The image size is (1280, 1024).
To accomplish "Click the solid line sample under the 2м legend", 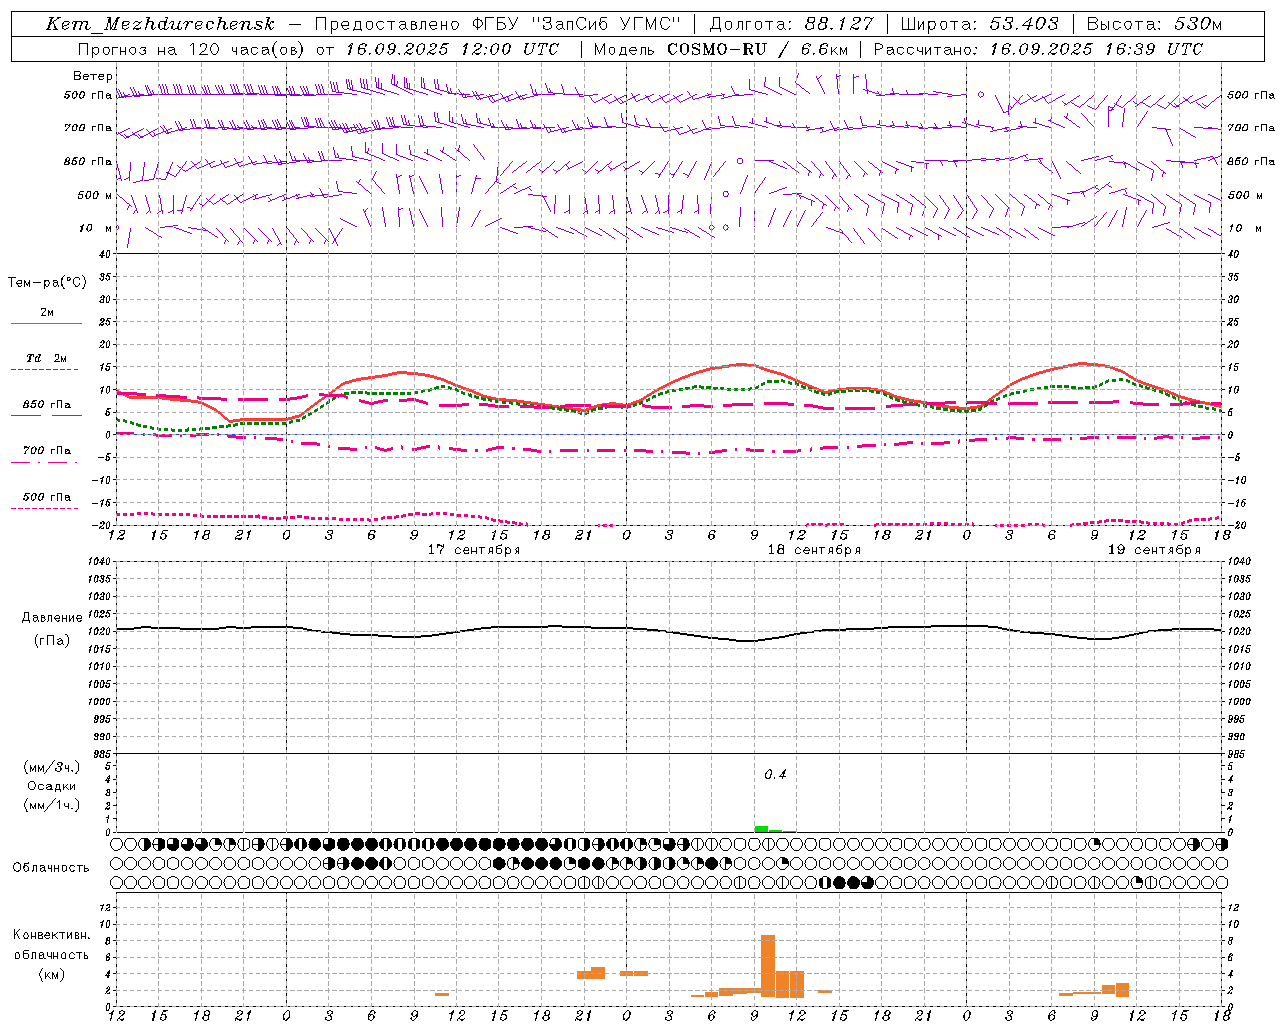I will tap(46, 323).
